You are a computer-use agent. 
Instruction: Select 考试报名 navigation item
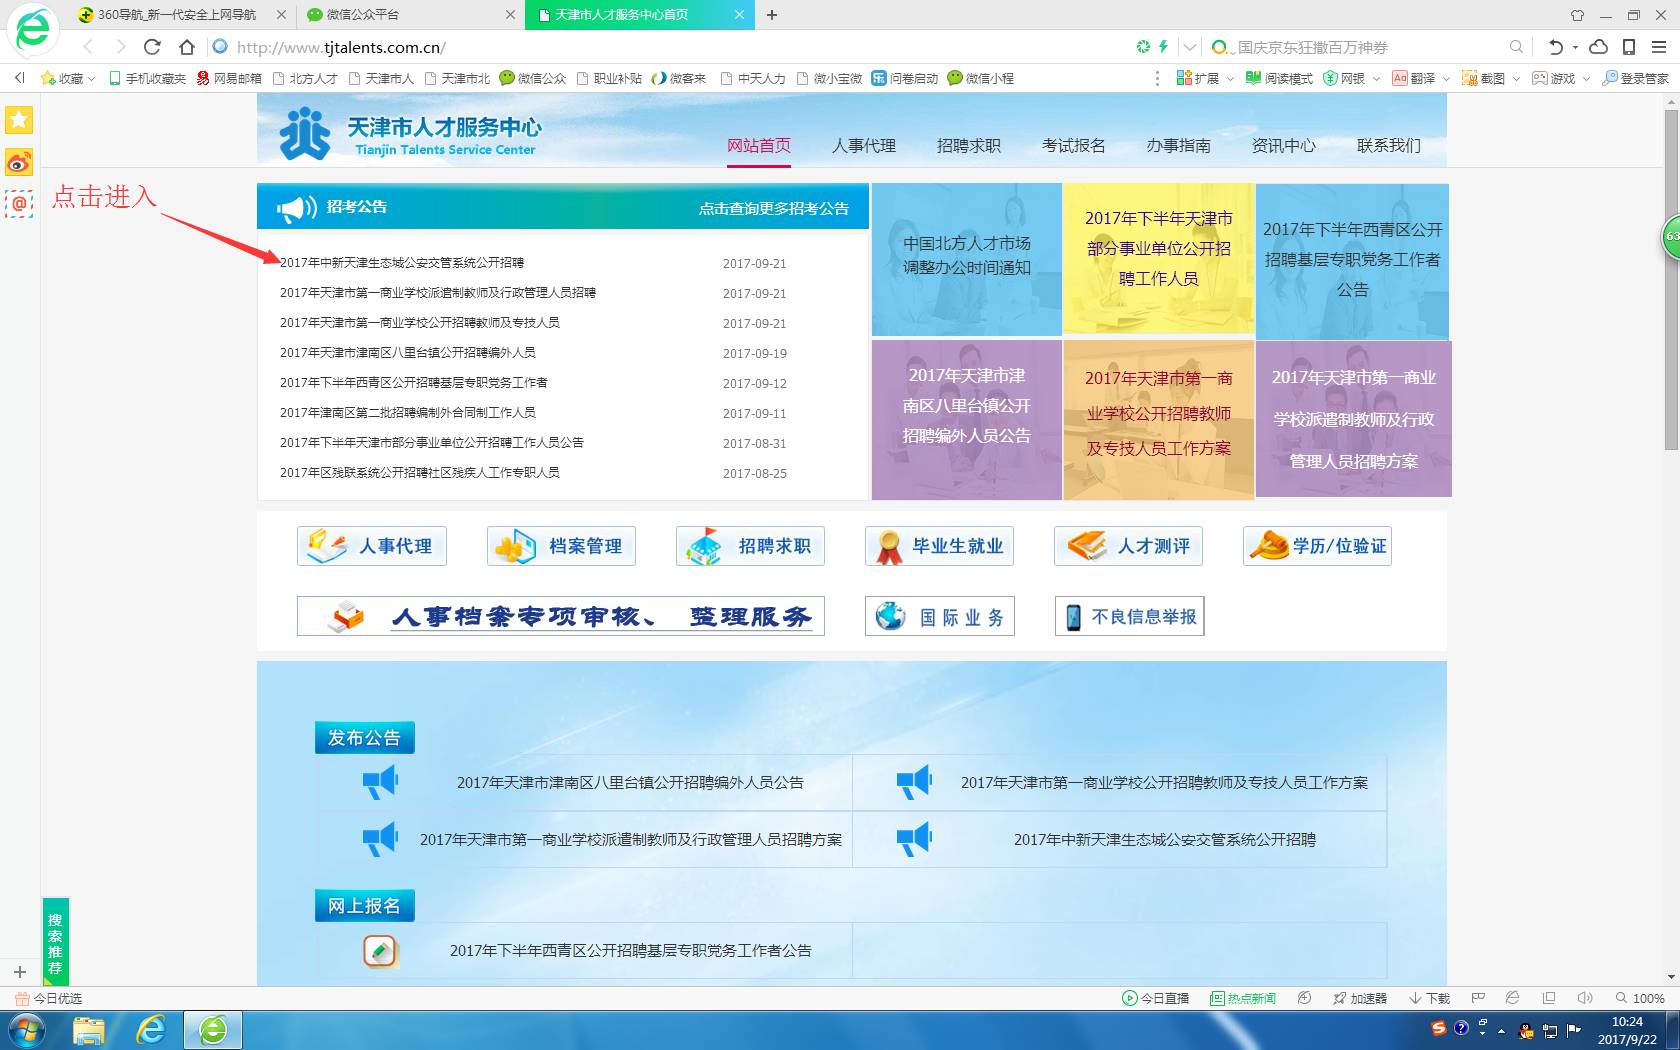coord(1074,145)
